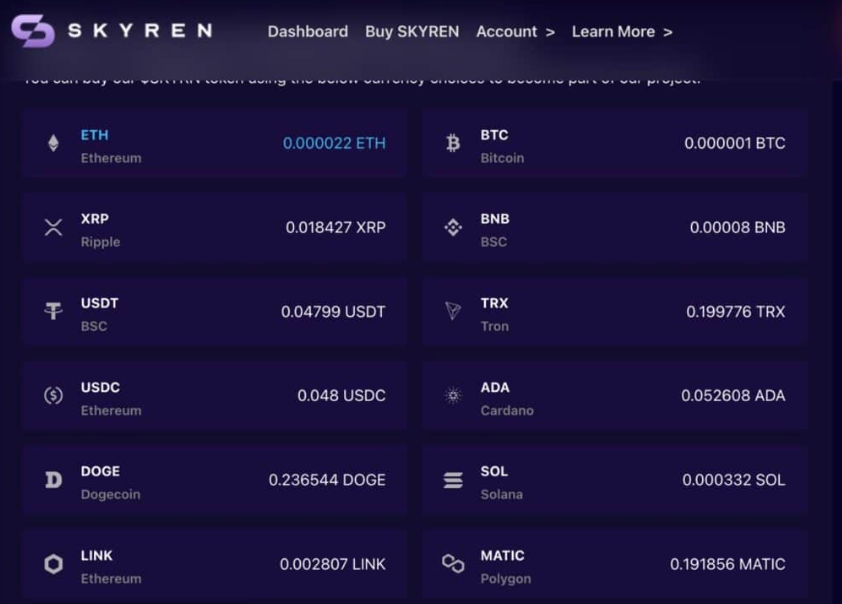Click the MATIC Polygon icon
The width and height of the screenshot is (842, 604).
pos(453,564)
